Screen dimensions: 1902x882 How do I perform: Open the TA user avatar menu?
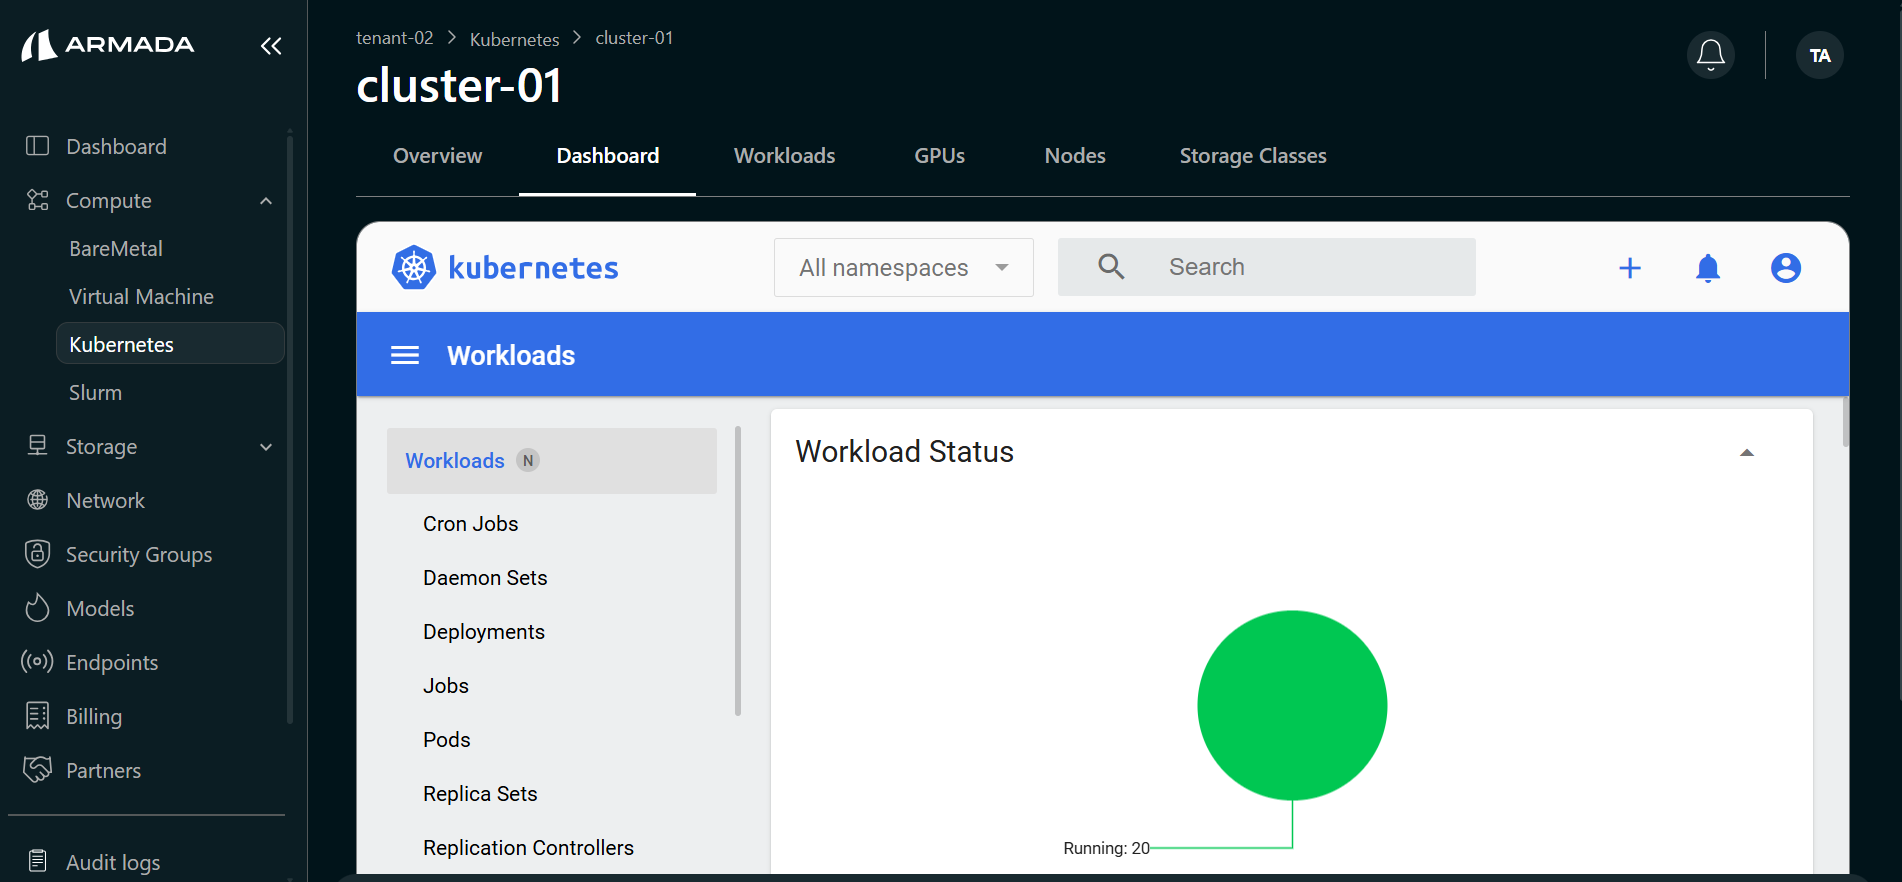click(x=1820, y=55)
